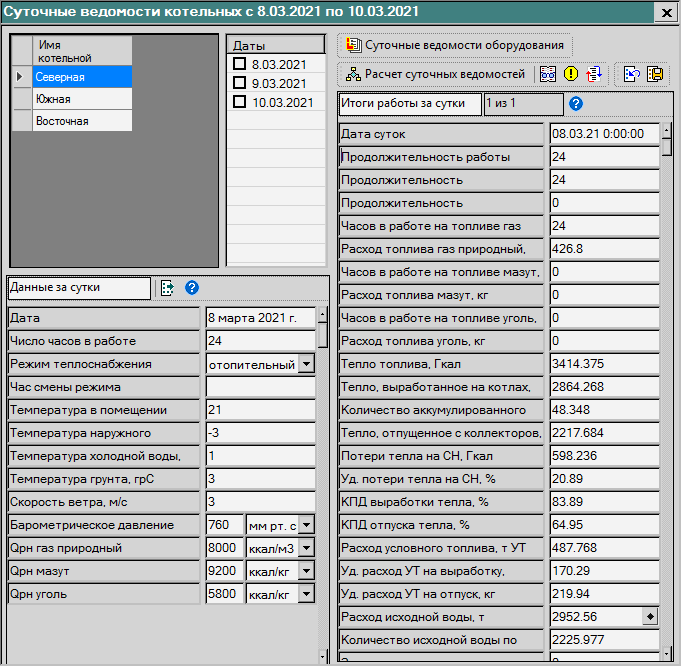Click the yellow document export icon
This screenshot has width=681, height=666.
655,74
